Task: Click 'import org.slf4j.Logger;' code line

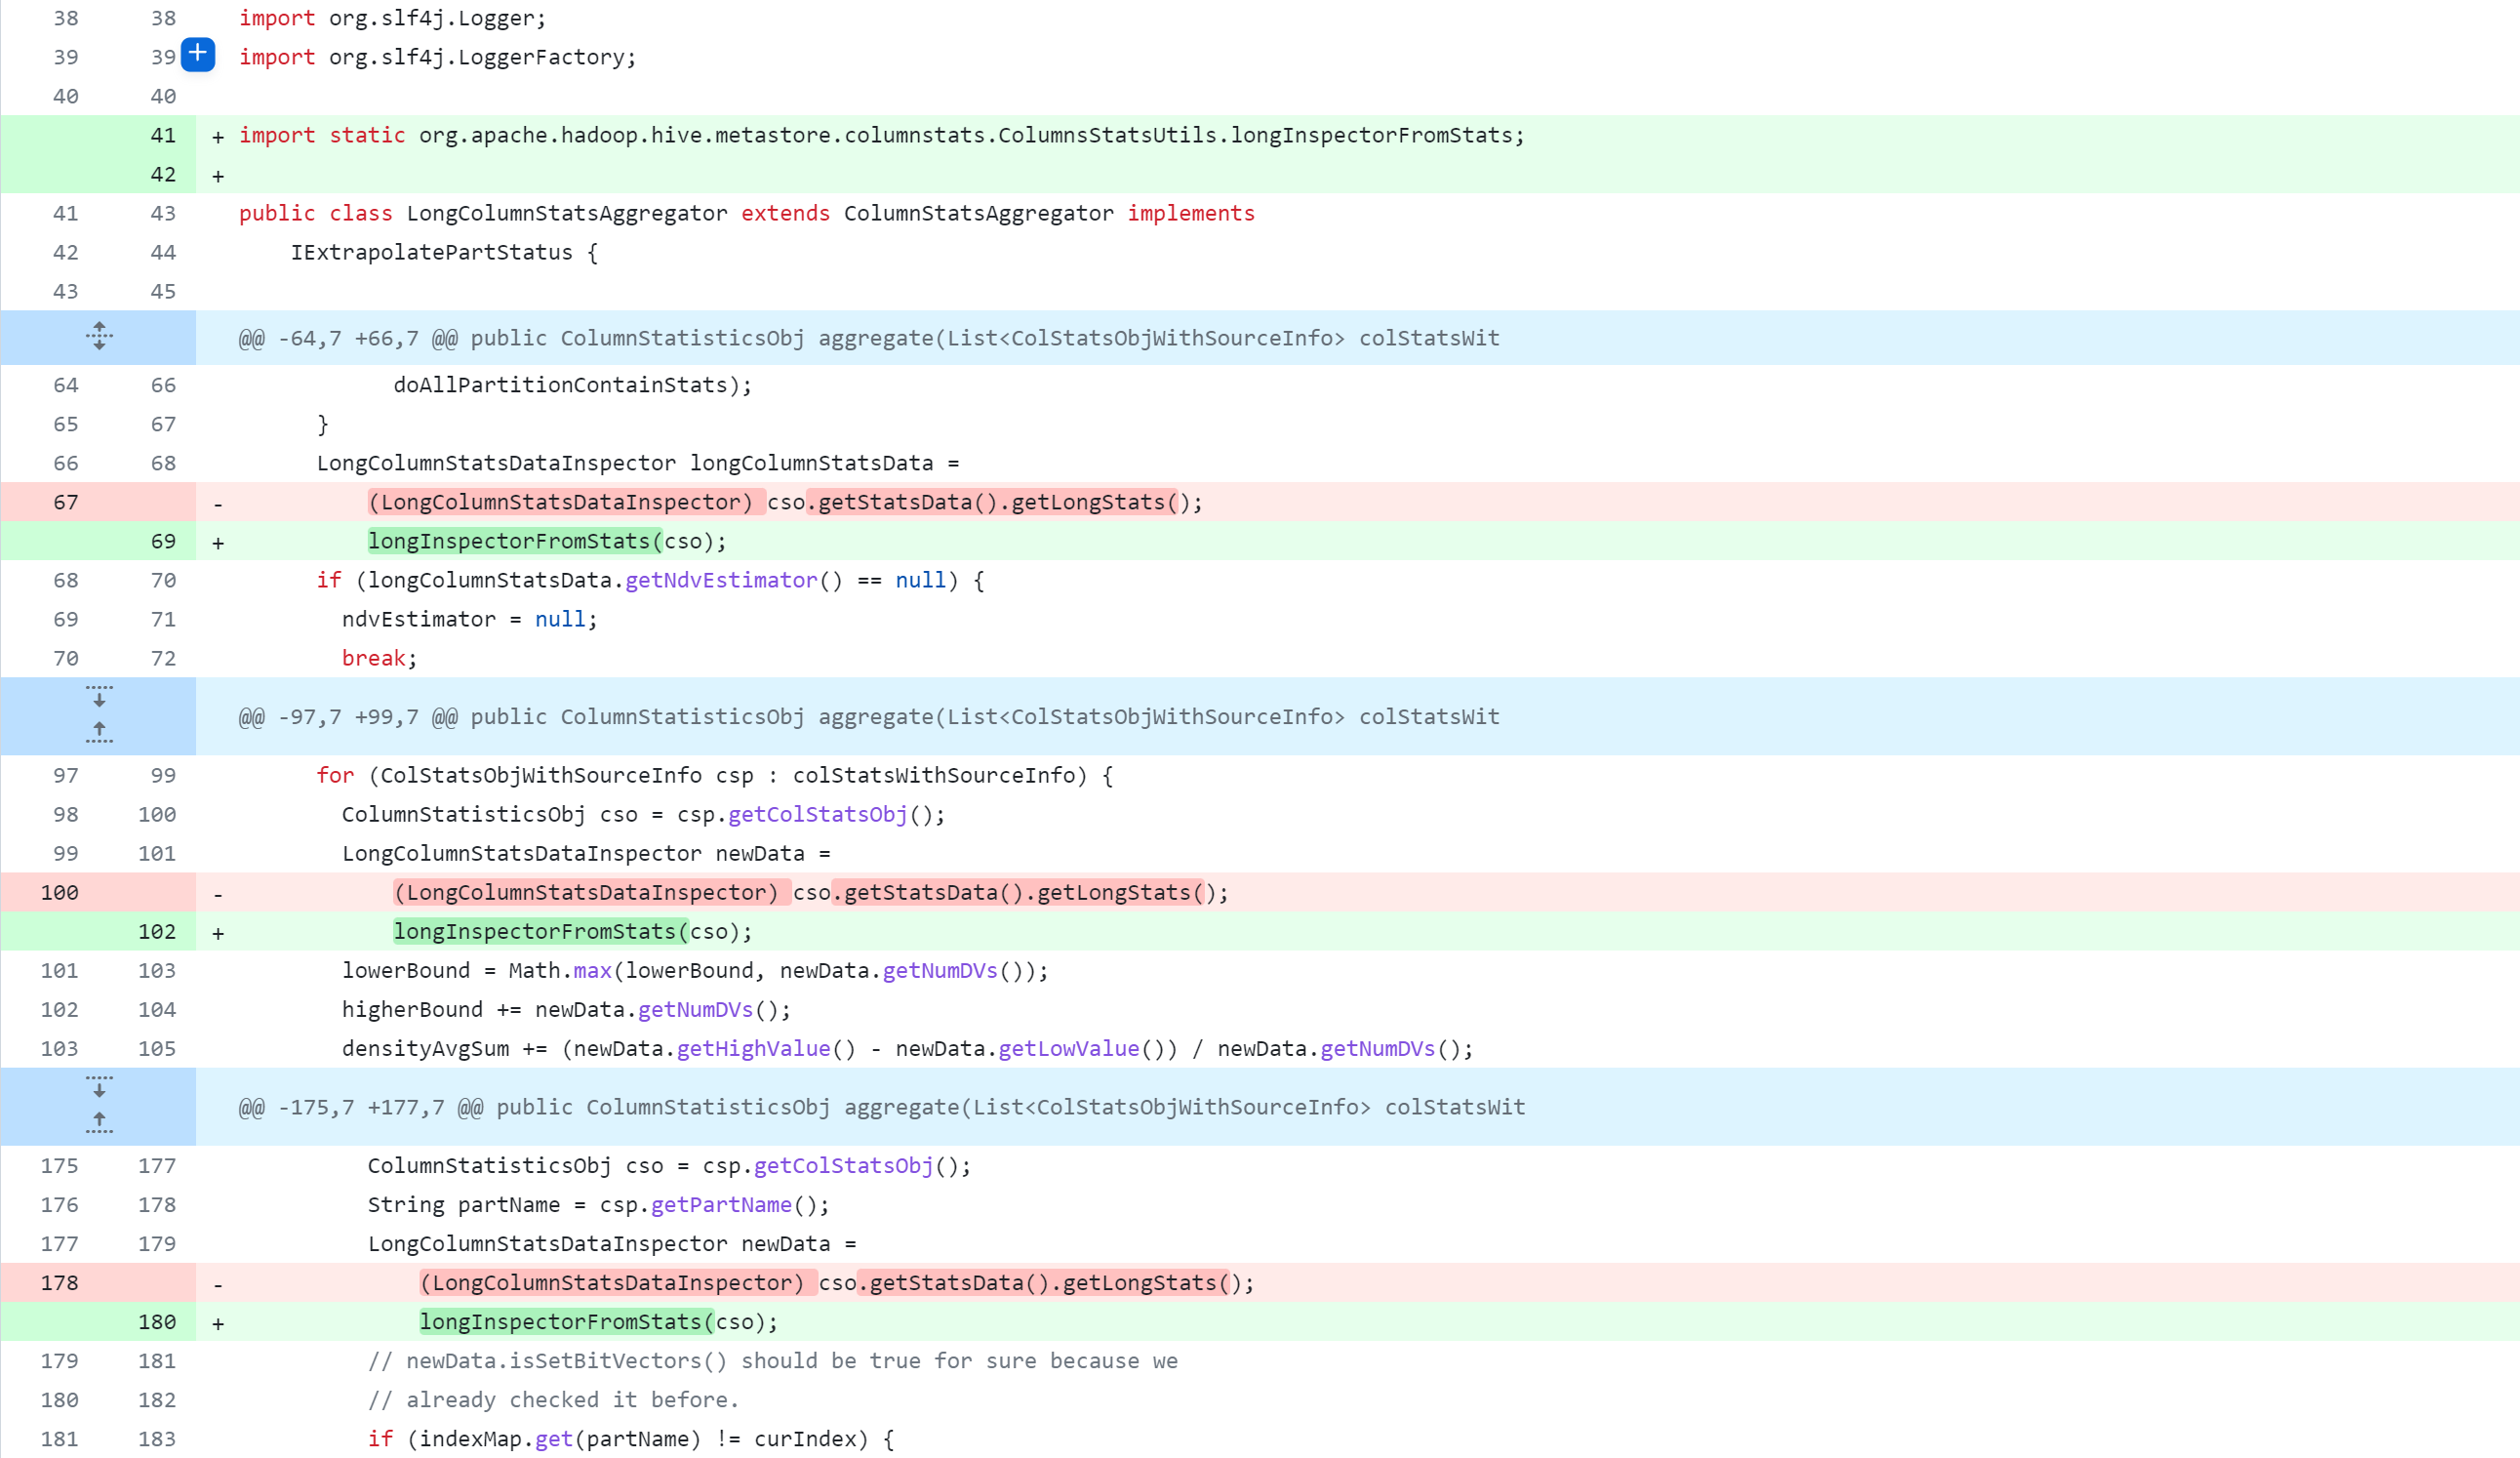Action: [x=393, y=18]
